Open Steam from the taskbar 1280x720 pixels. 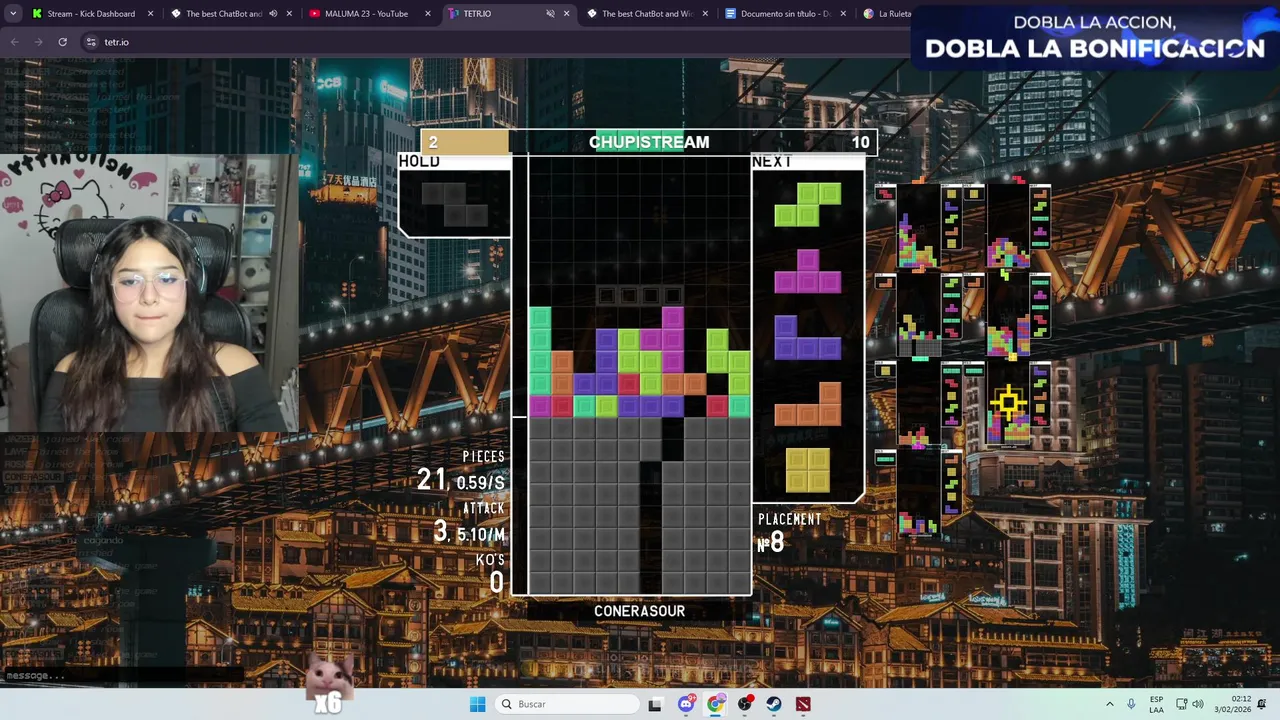(774, 704)
